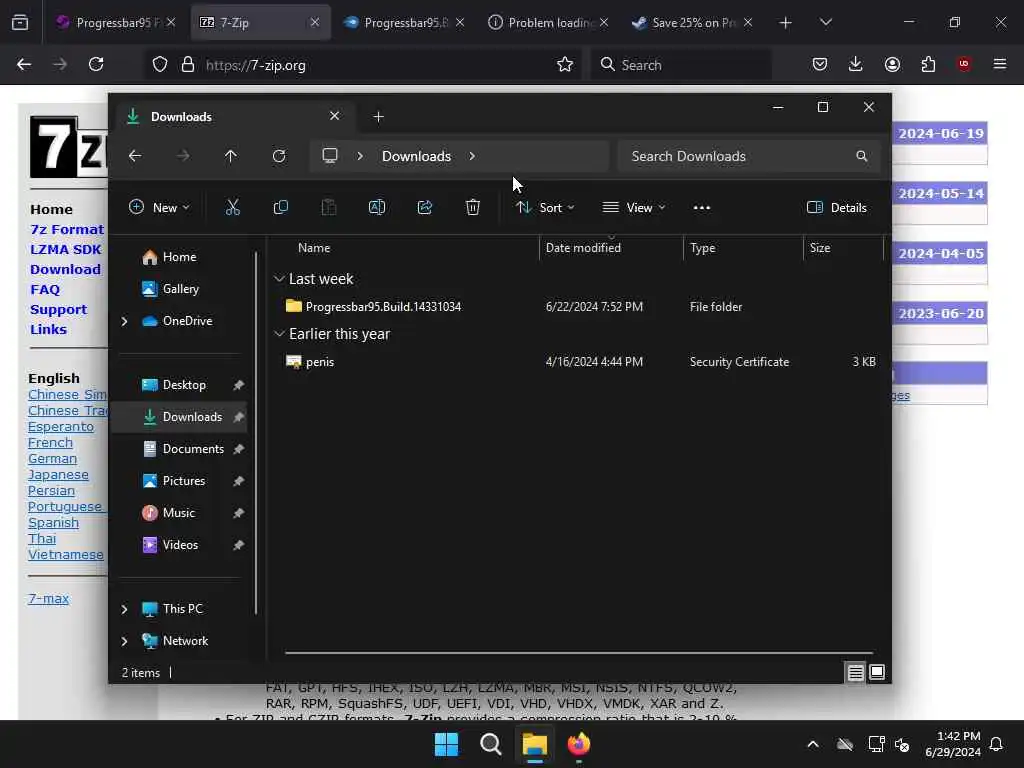Add a new File Explorer tab
The height and width of the screenshot is (768, 1024).
(x=378, y=117)
